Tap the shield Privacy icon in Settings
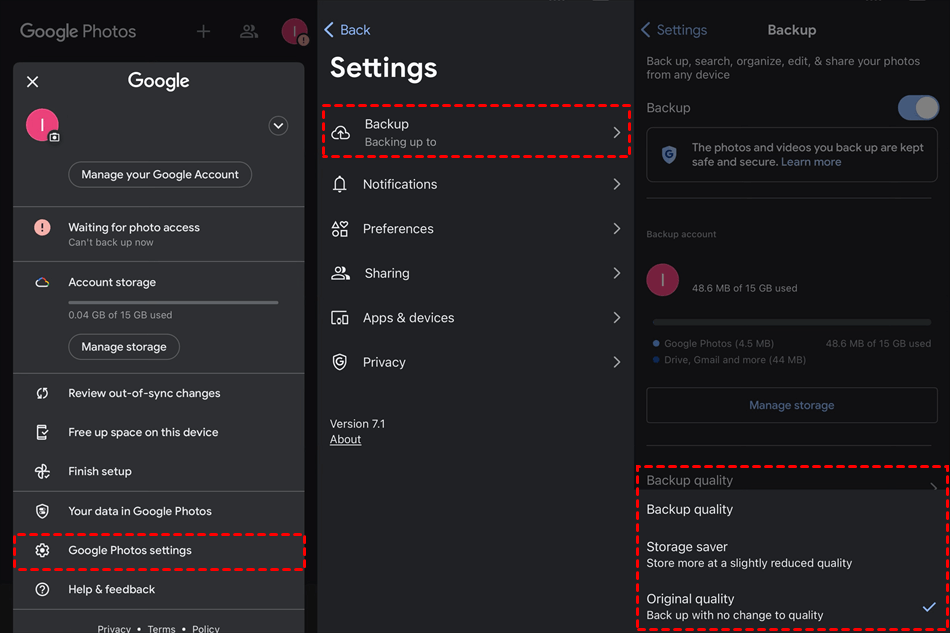 (340, 362)
